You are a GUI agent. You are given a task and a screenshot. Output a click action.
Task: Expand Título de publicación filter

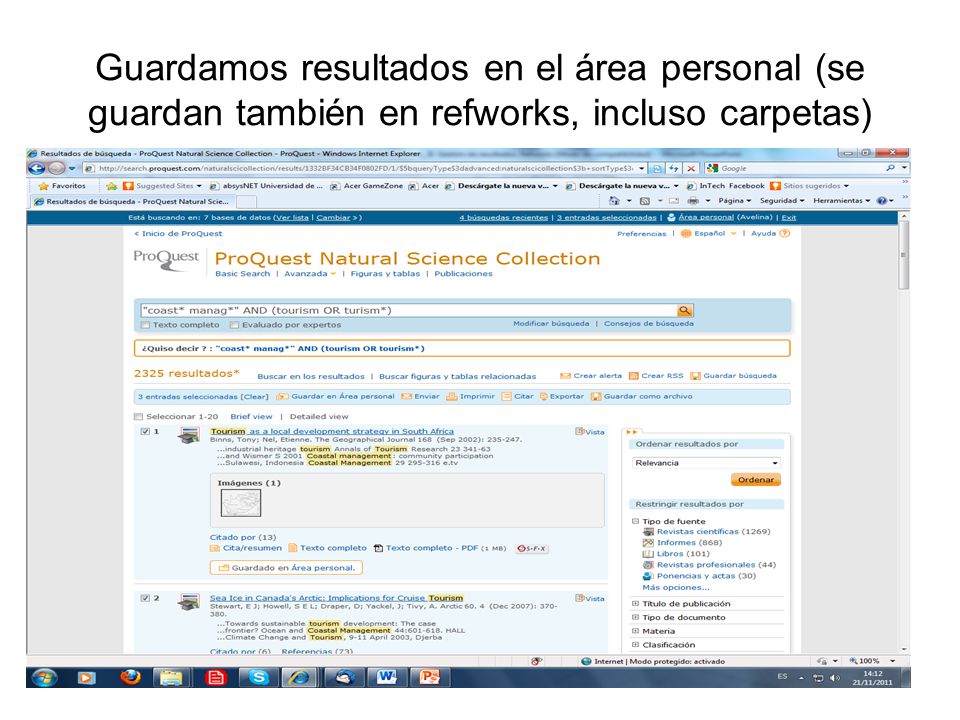coord(636,604)
